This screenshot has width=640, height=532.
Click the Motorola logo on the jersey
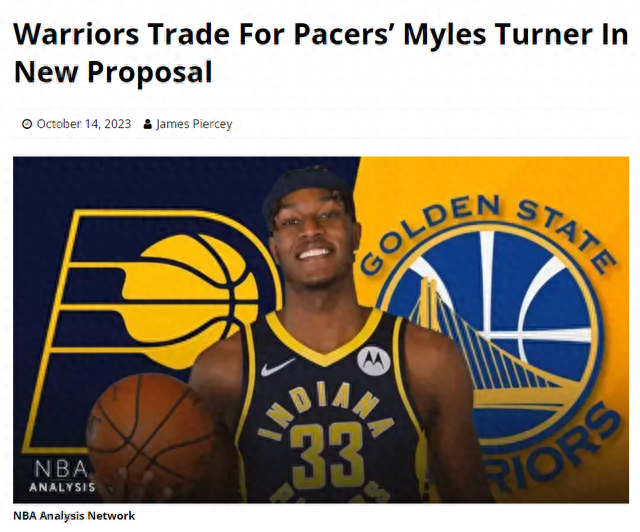[x=374, y=360]
